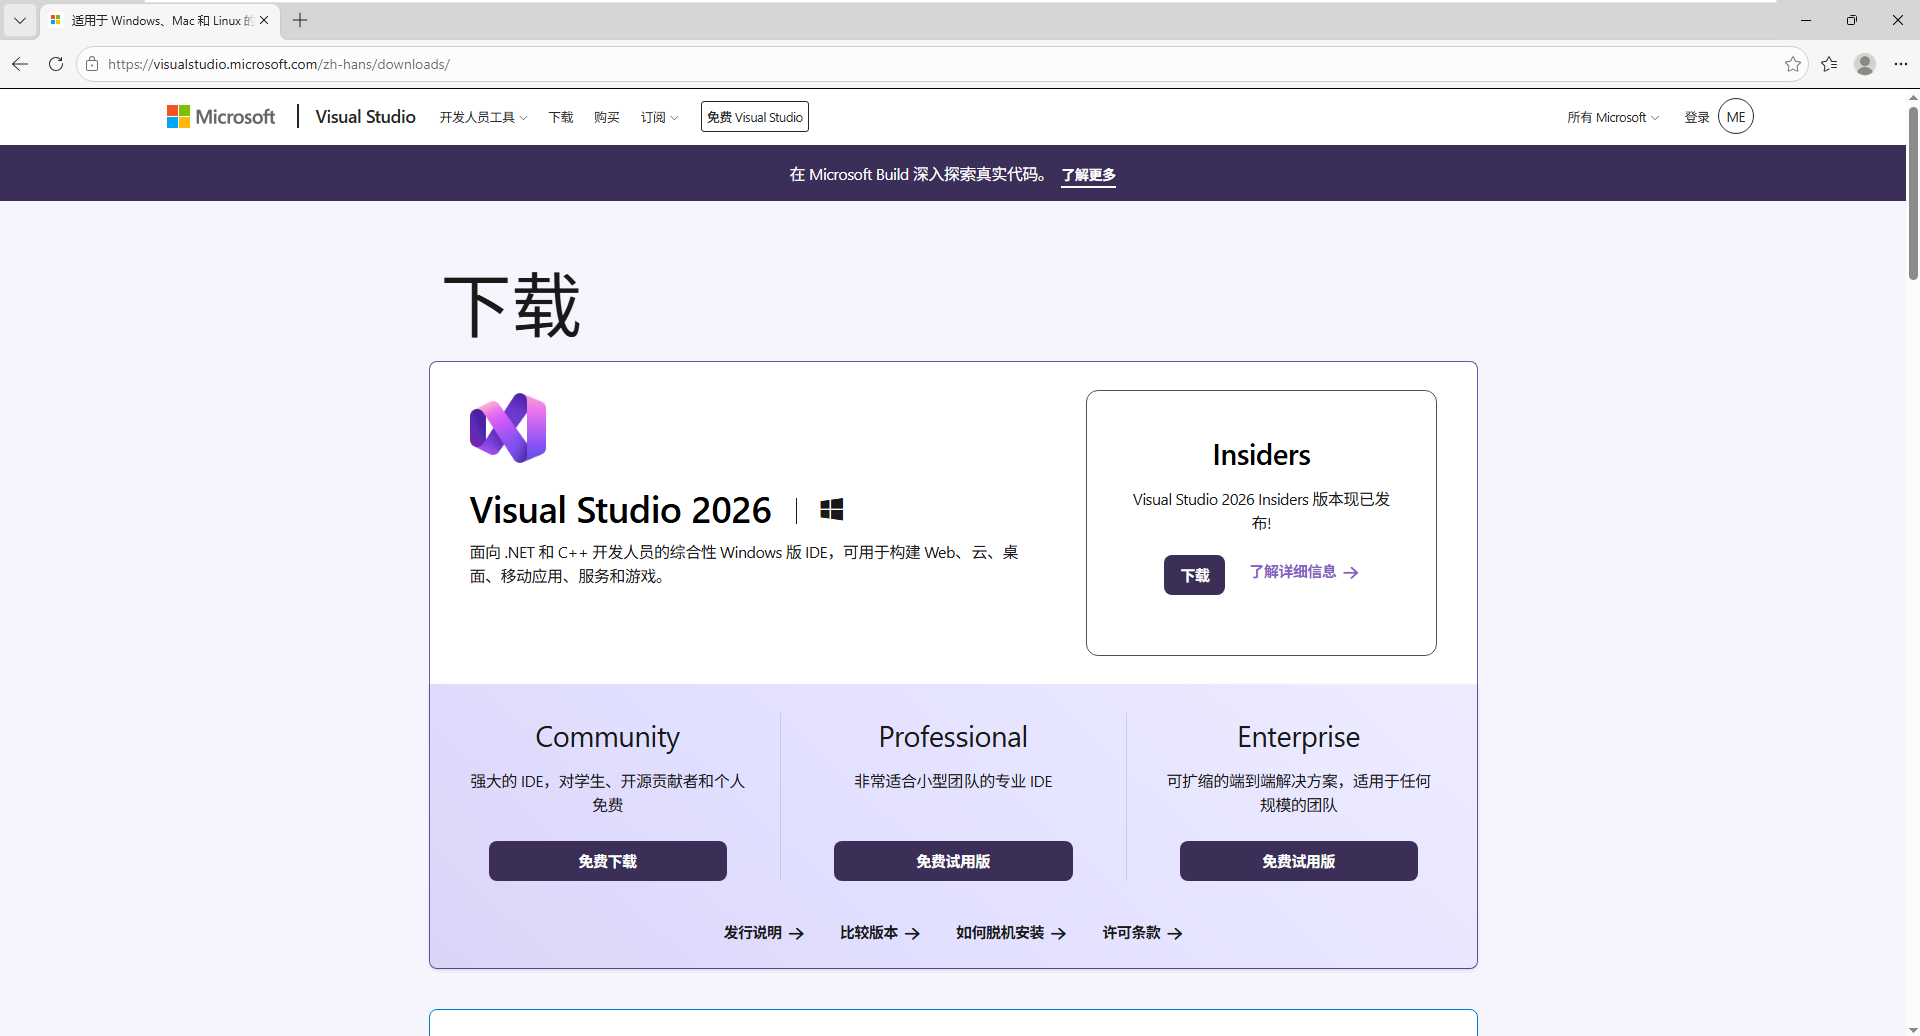Click the Visual Studio brand link
This screenshot has height=1036, width=1920.
tap(366, 117)
